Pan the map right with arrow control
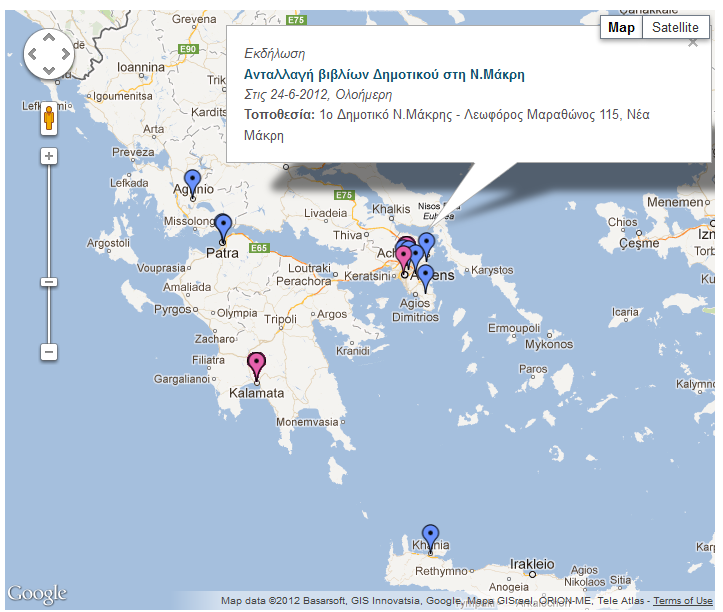The image size is (723, 612). coord(63,54)
